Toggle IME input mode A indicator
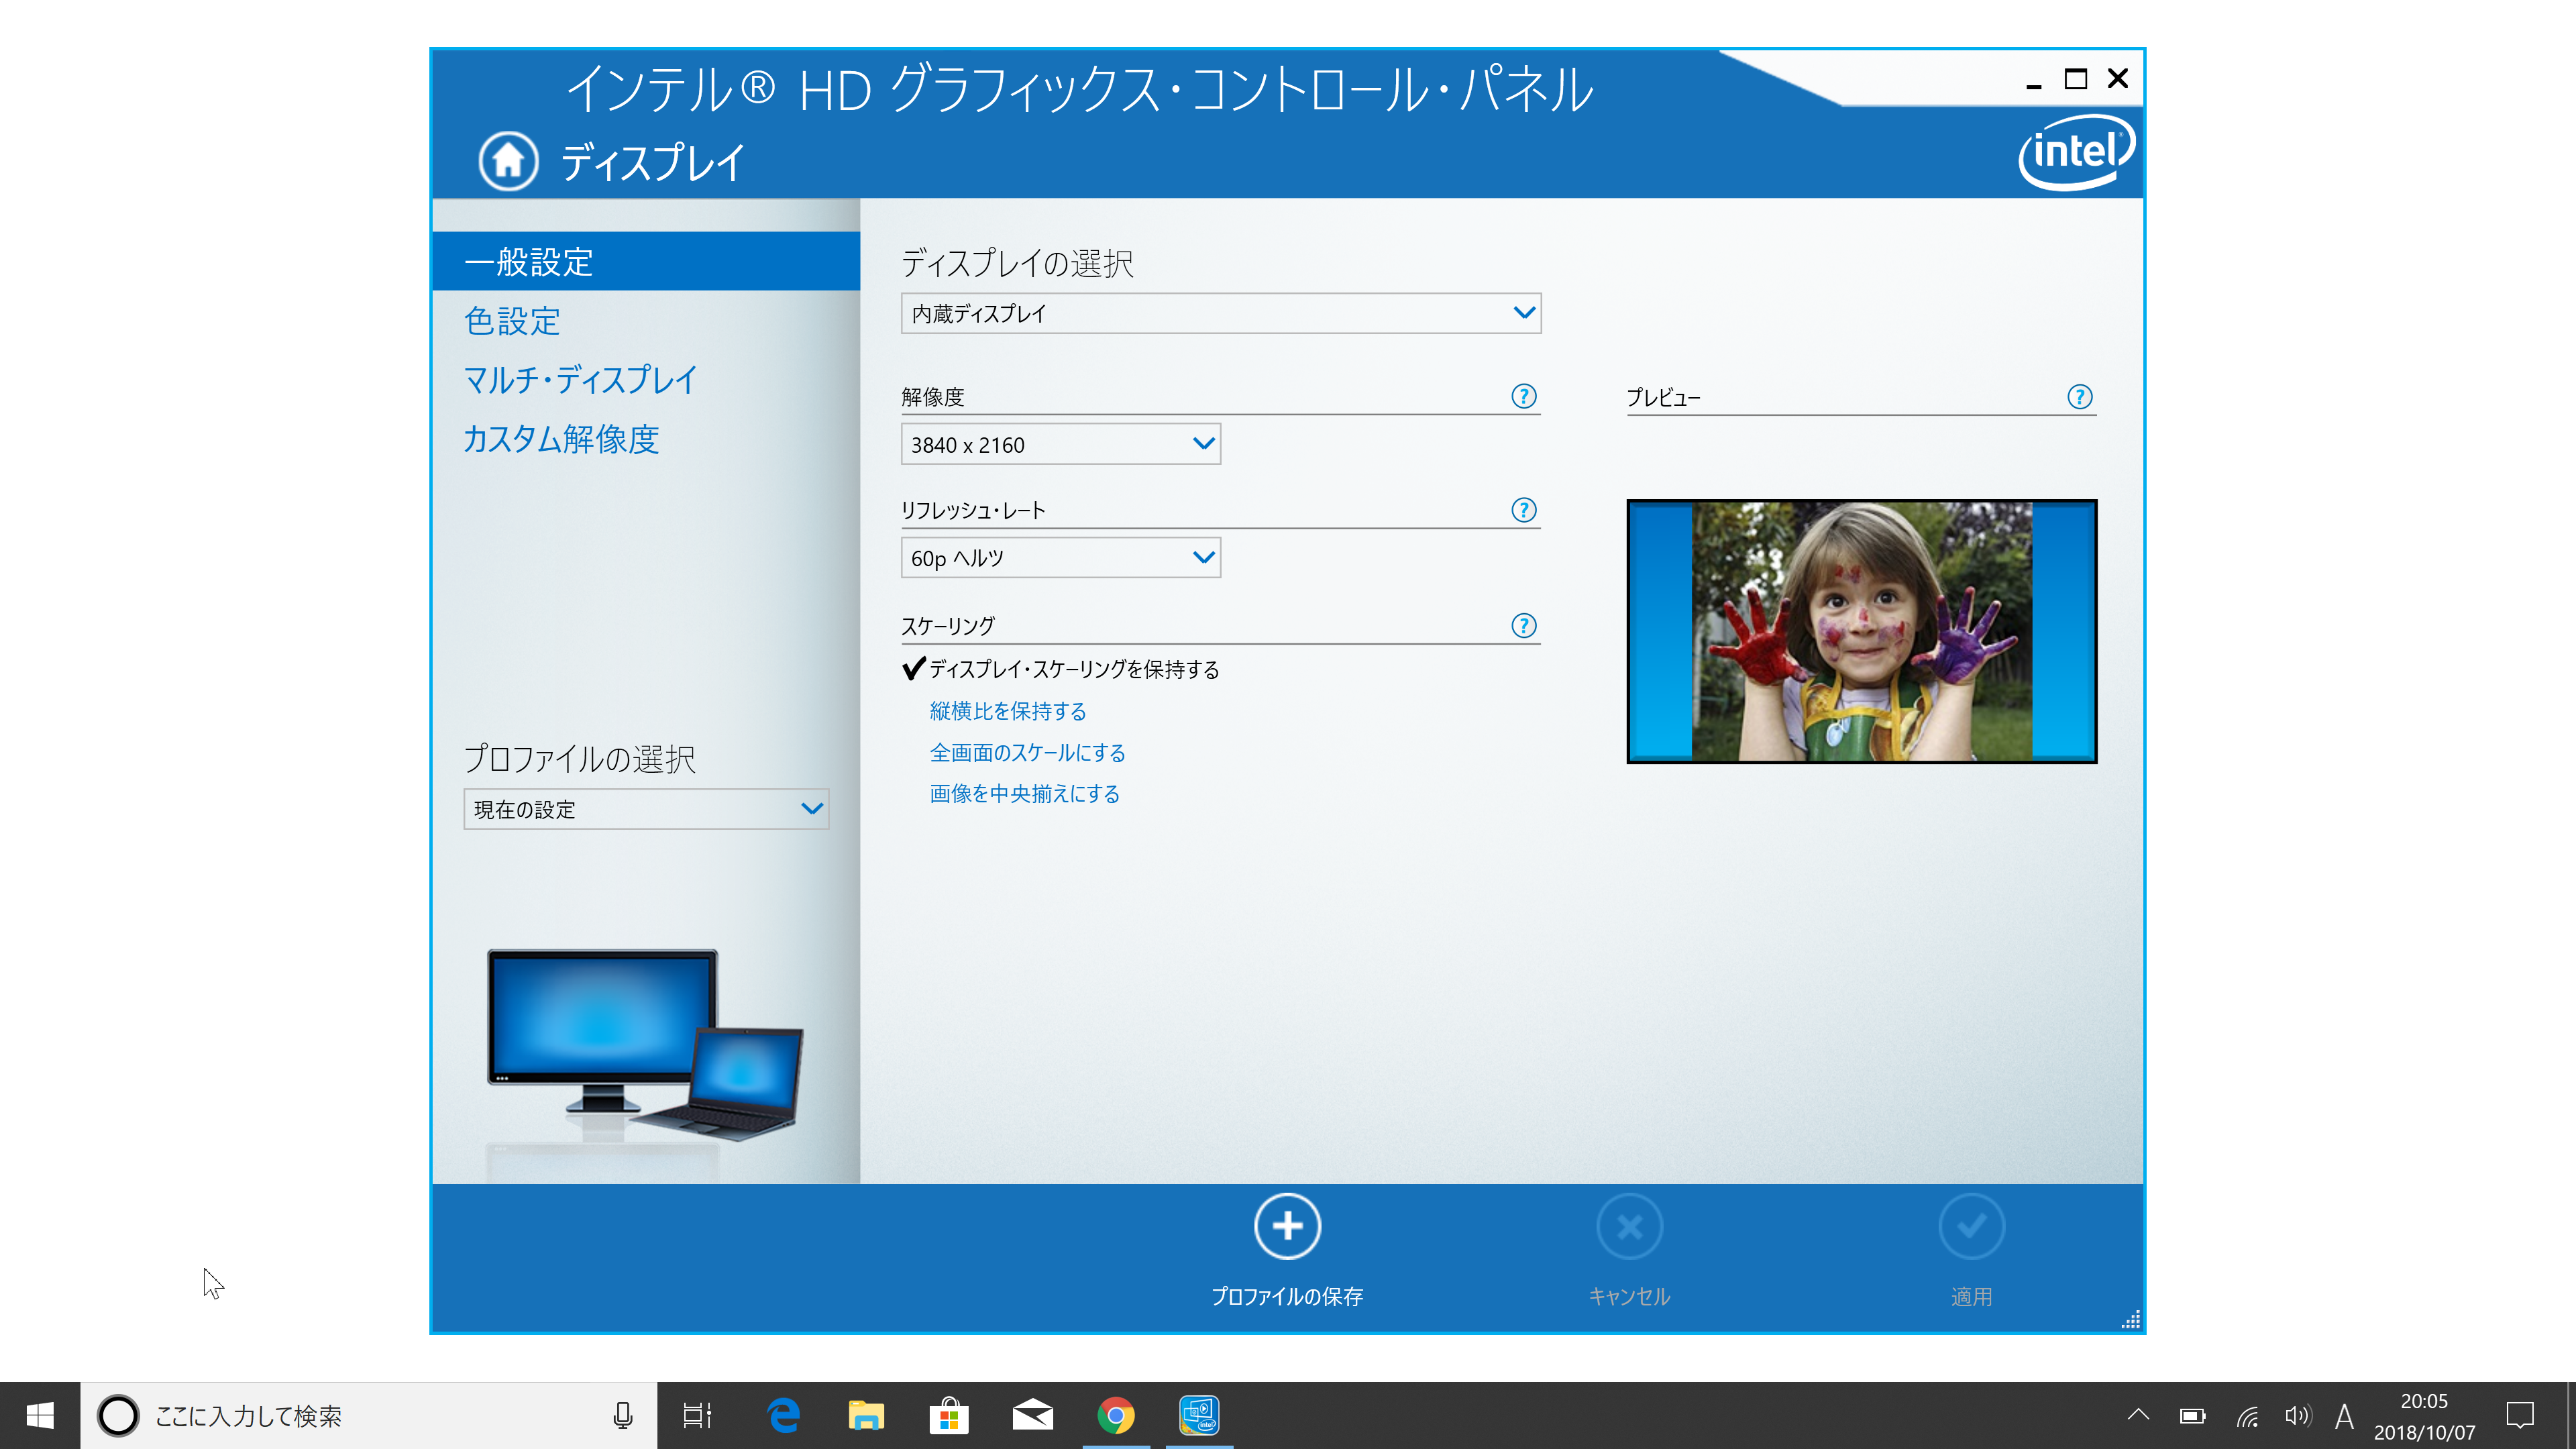This screenshot has height=1449, width=2576. click(2344, 1416)
